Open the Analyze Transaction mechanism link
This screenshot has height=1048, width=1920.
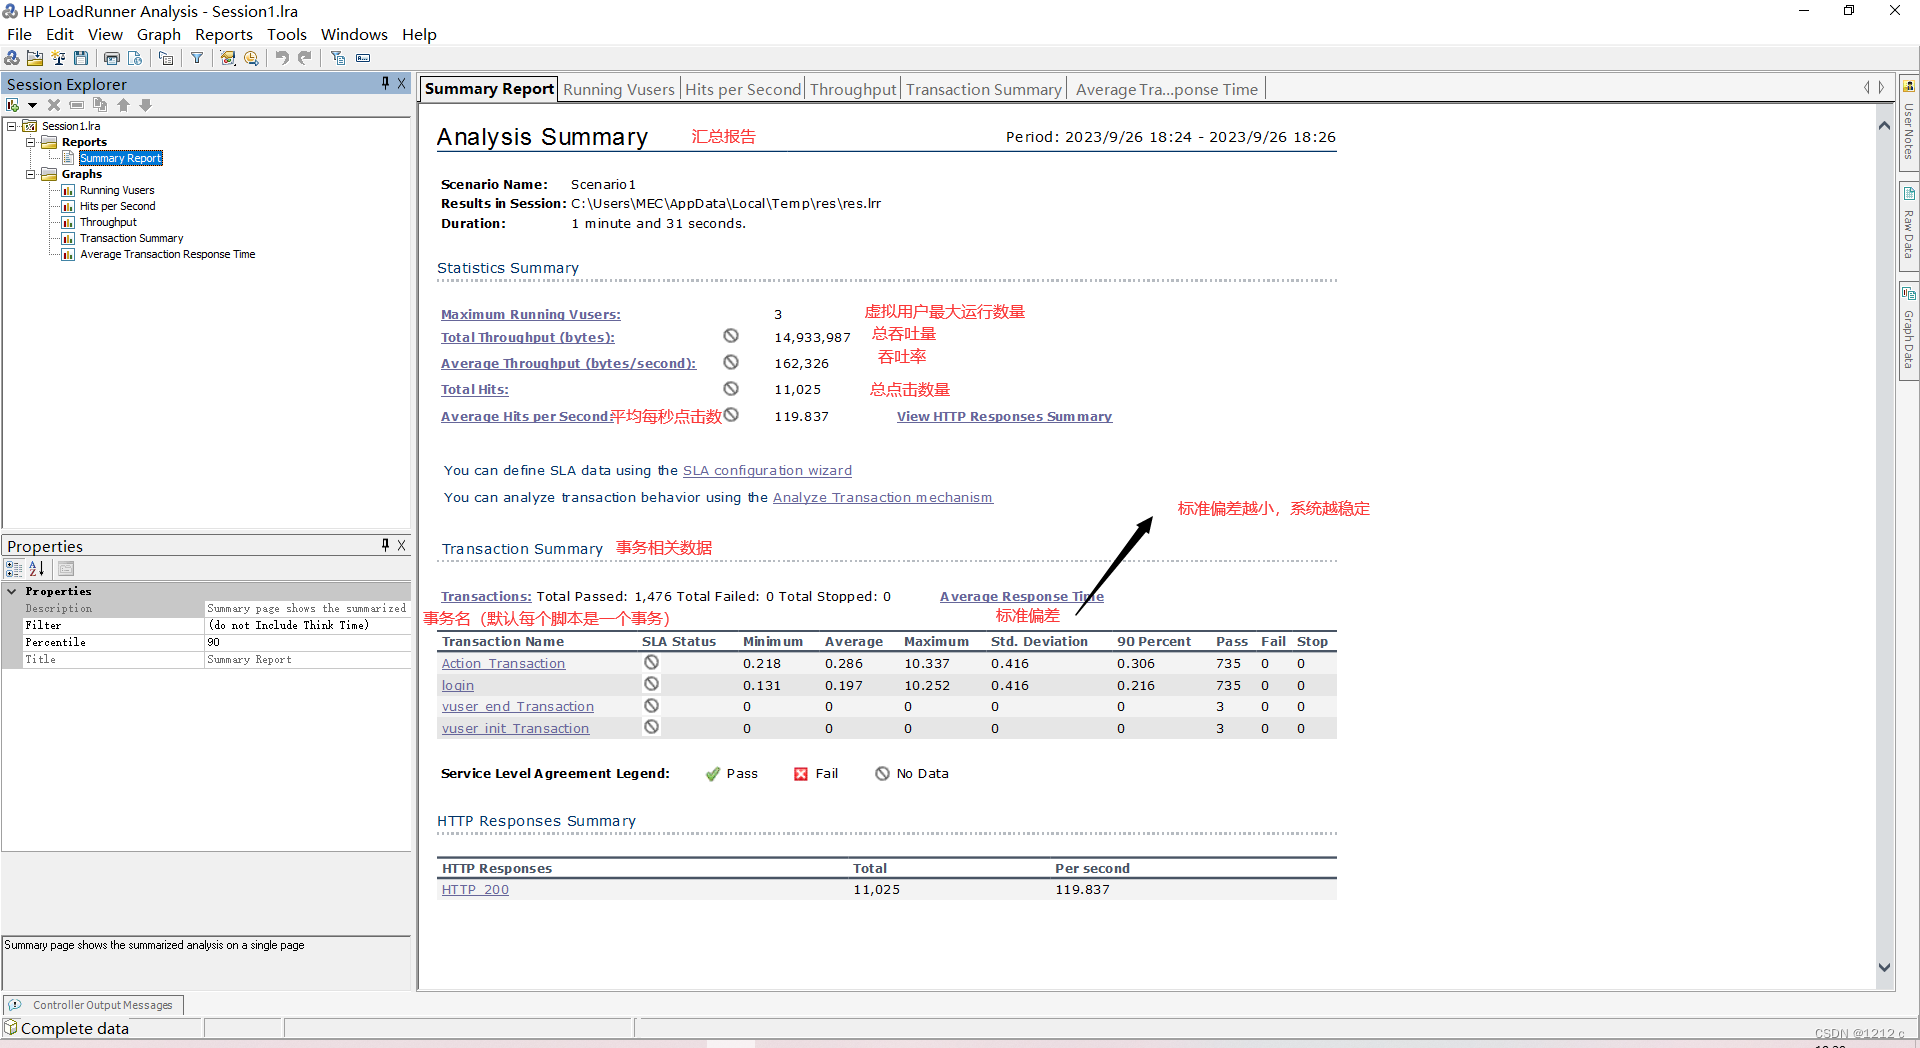coord(883,497)
